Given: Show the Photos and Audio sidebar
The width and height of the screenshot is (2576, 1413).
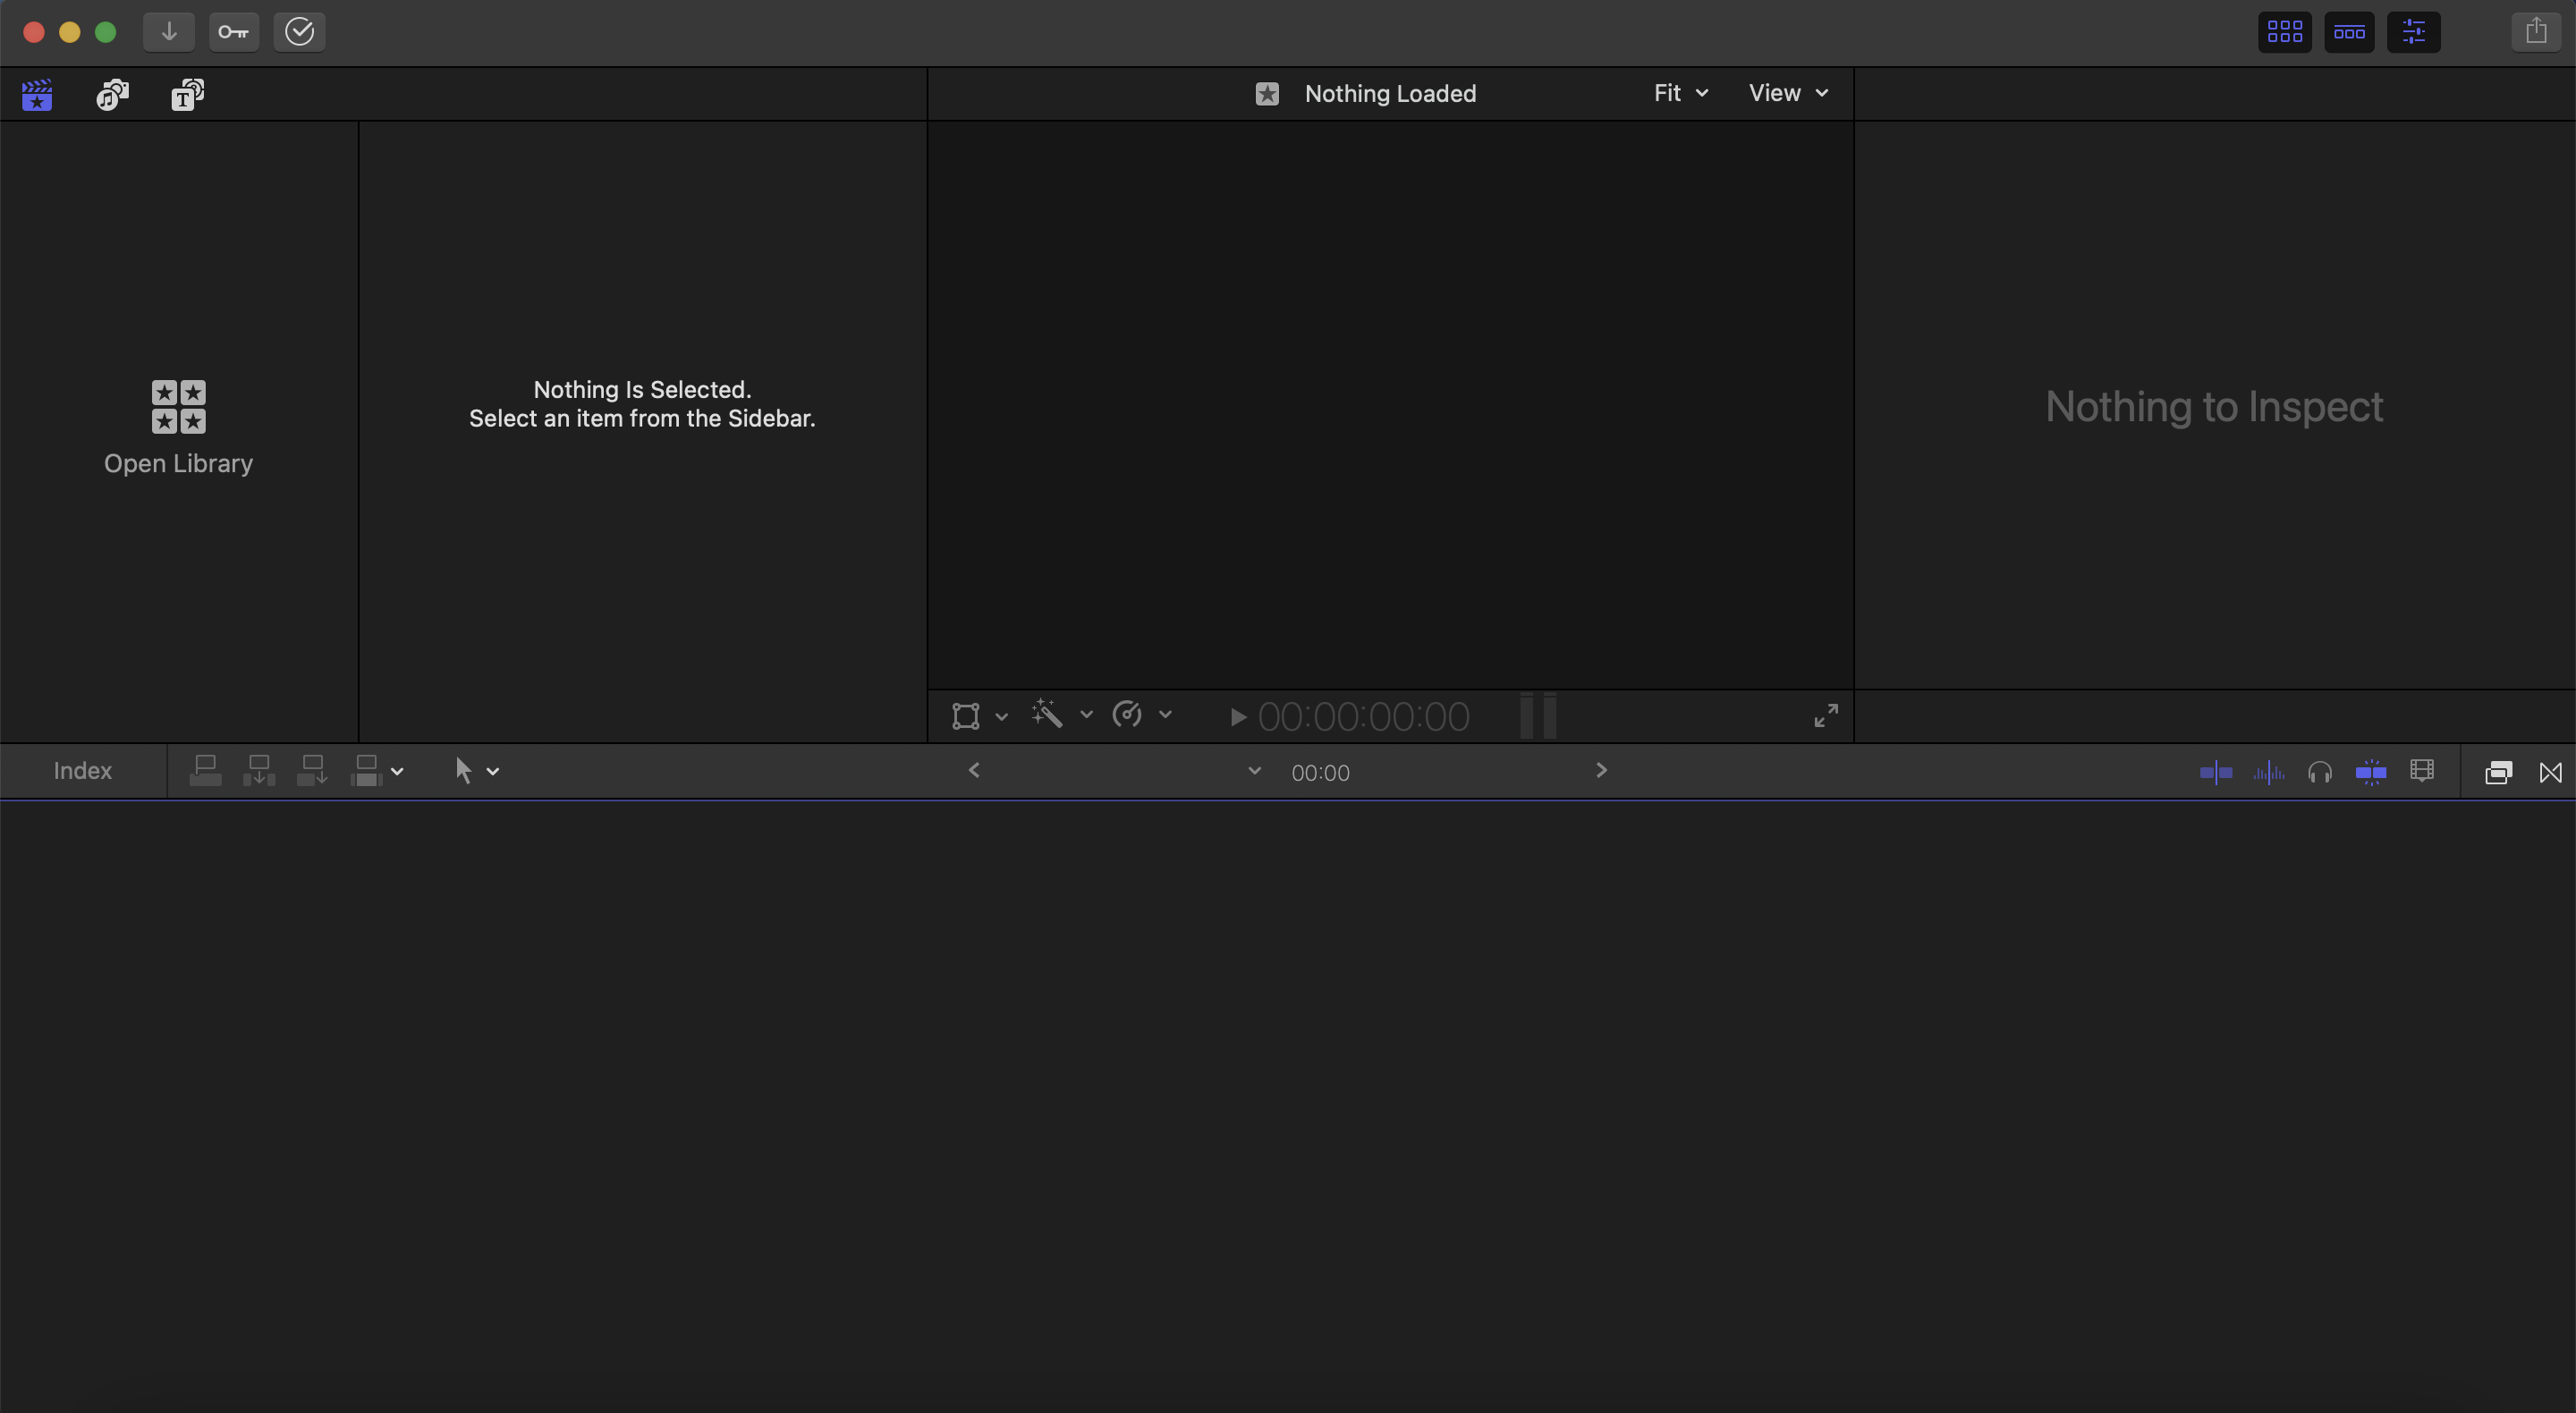Looking at the screenshot, I should coord(112,95).
